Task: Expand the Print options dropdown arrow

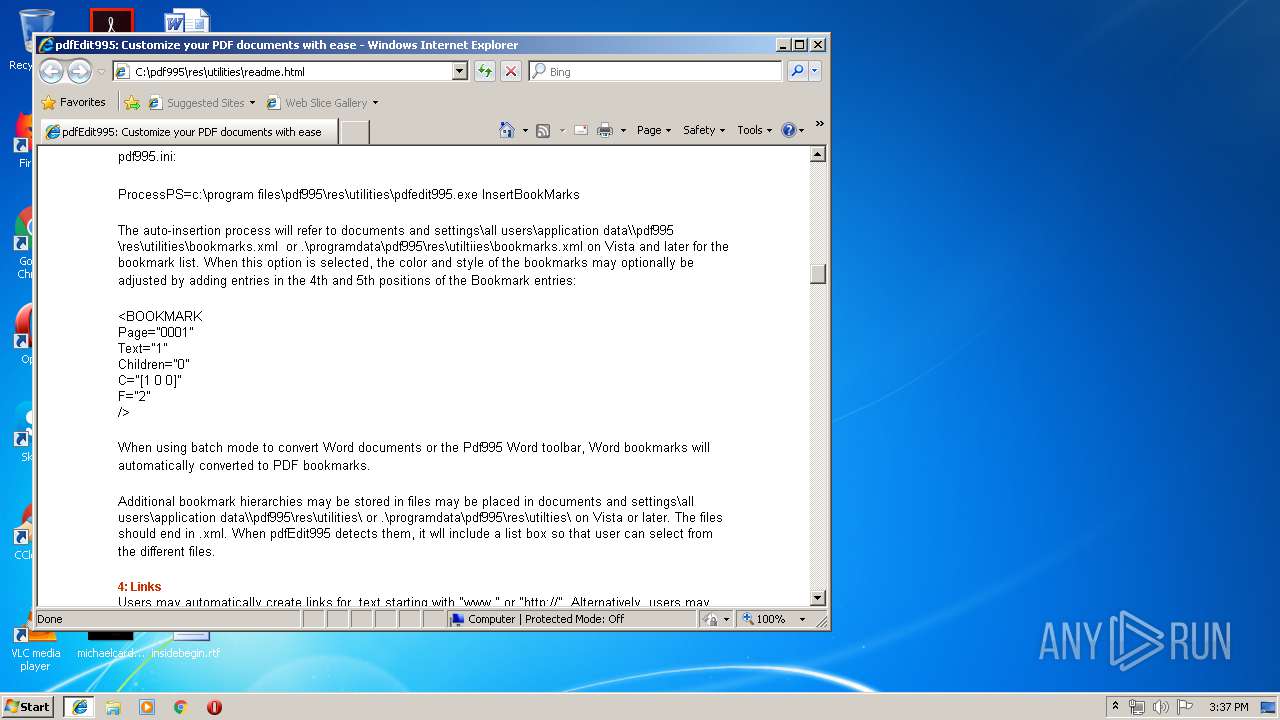Action: click(x=623, y=130)
